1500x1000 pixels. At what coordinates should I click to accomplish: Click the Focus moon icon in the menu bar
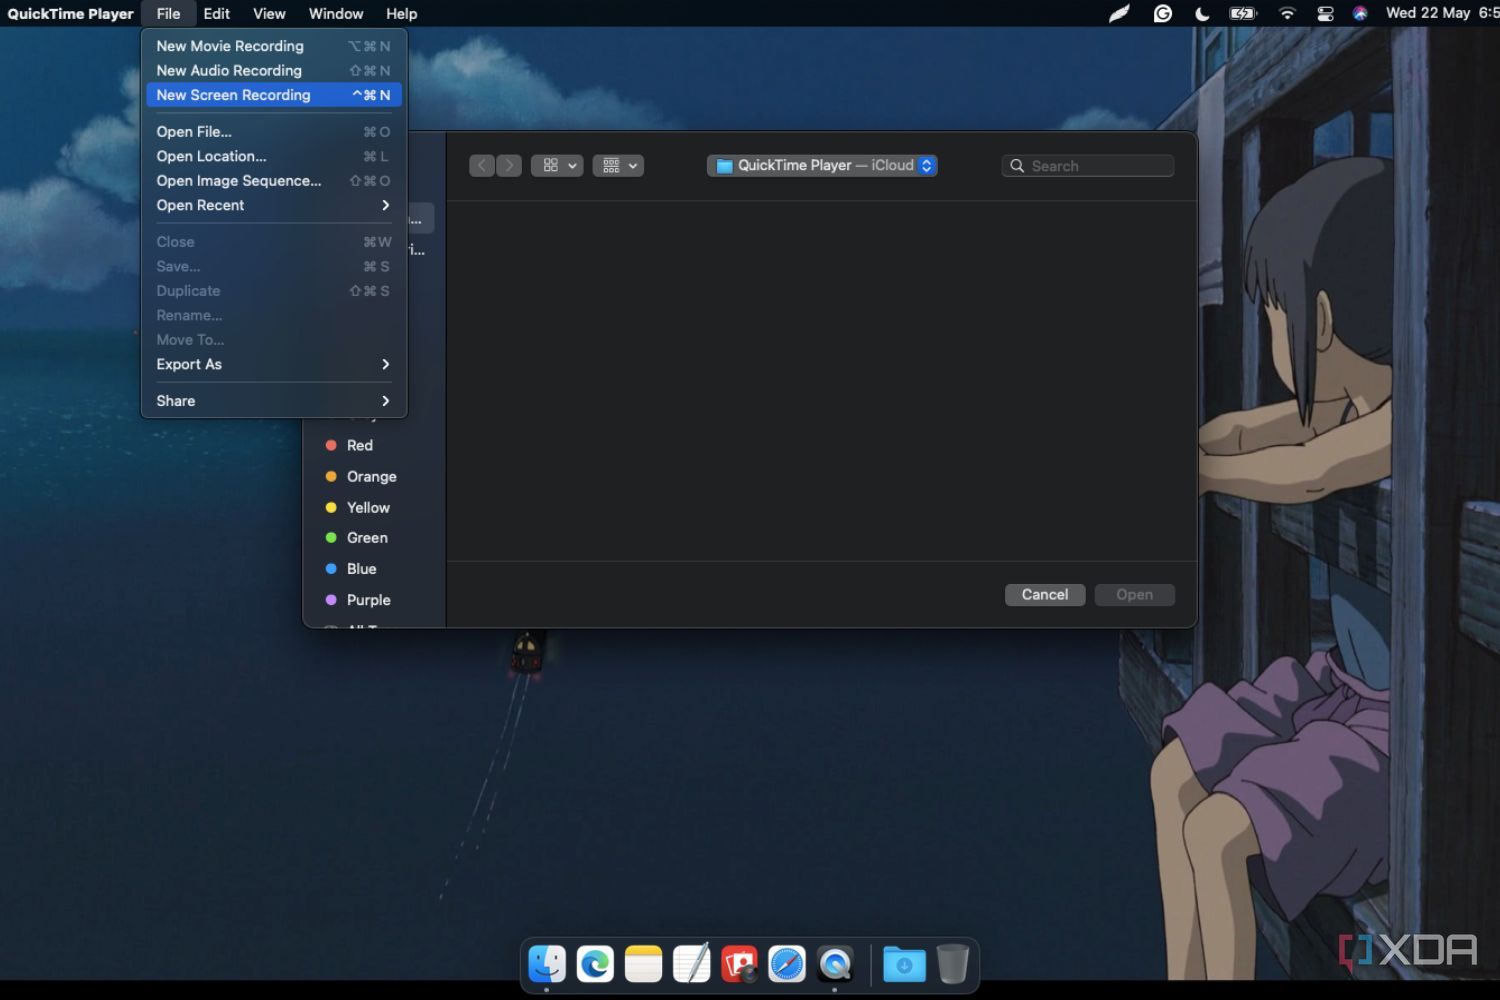pos(1202,13)
